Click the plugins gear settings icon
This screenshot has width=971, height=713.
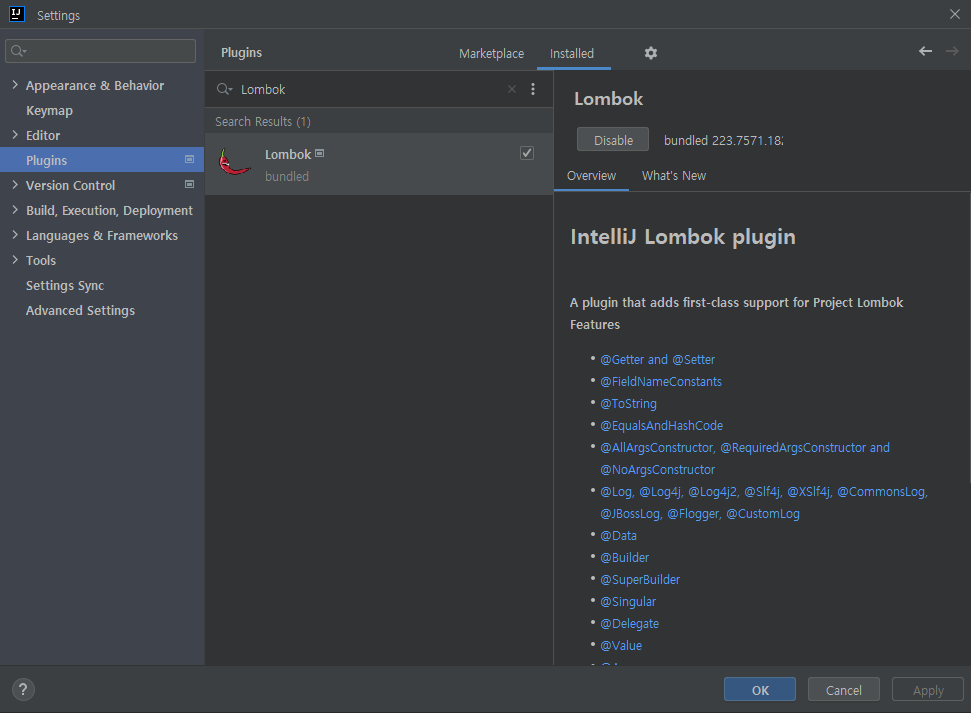(x=650, y=53)
